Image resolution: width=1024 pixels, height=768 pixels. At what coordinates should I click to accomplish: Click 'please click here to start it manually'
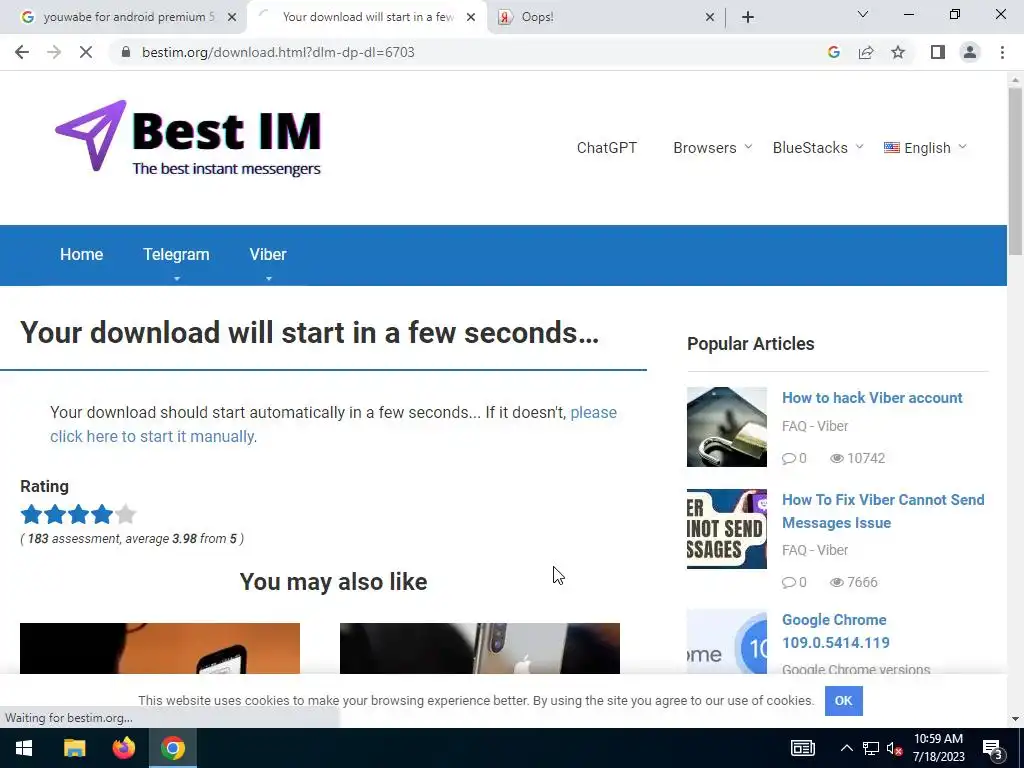pyautogui.click(x=333, y=424)
